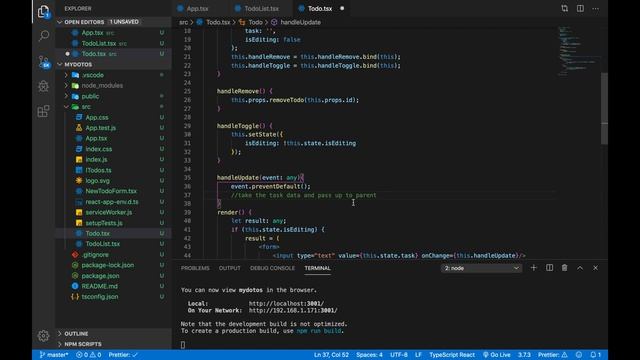
Task: Open README.md in the file tree
Action: point(100,286)
